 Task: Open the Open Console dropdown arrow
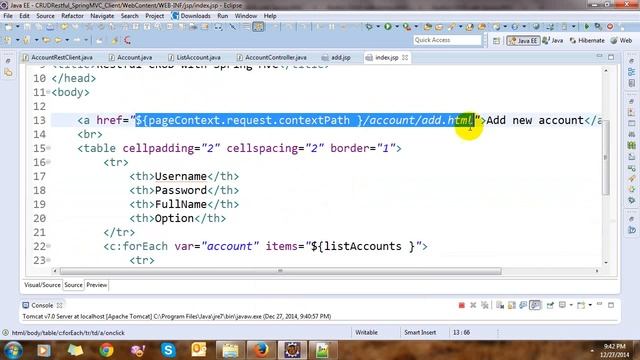point(590,305)
